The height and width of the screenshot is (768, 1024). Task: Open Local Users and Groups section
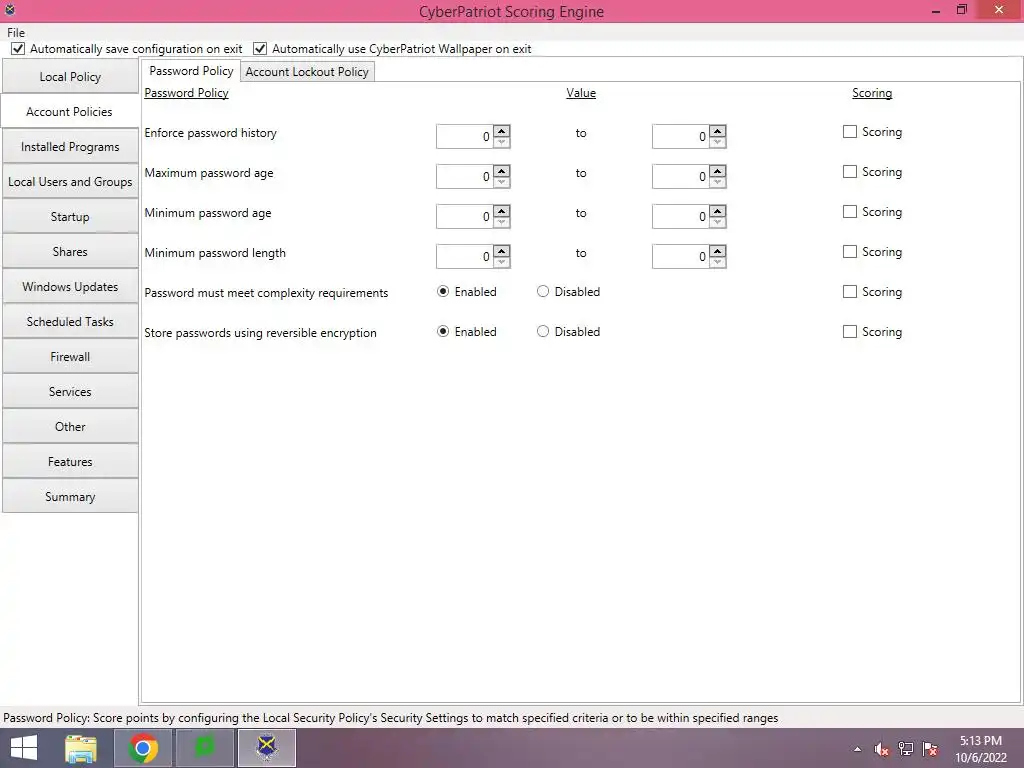[x=70, y=182]
